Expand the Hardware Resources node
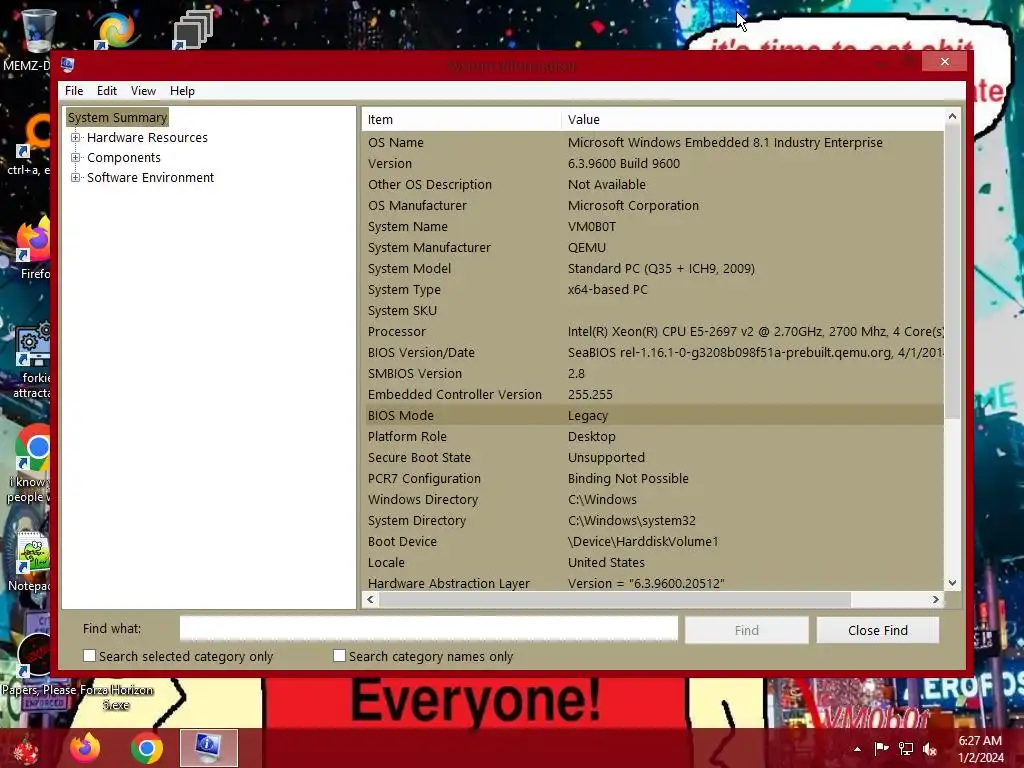1024x768 pixels. 76,138
